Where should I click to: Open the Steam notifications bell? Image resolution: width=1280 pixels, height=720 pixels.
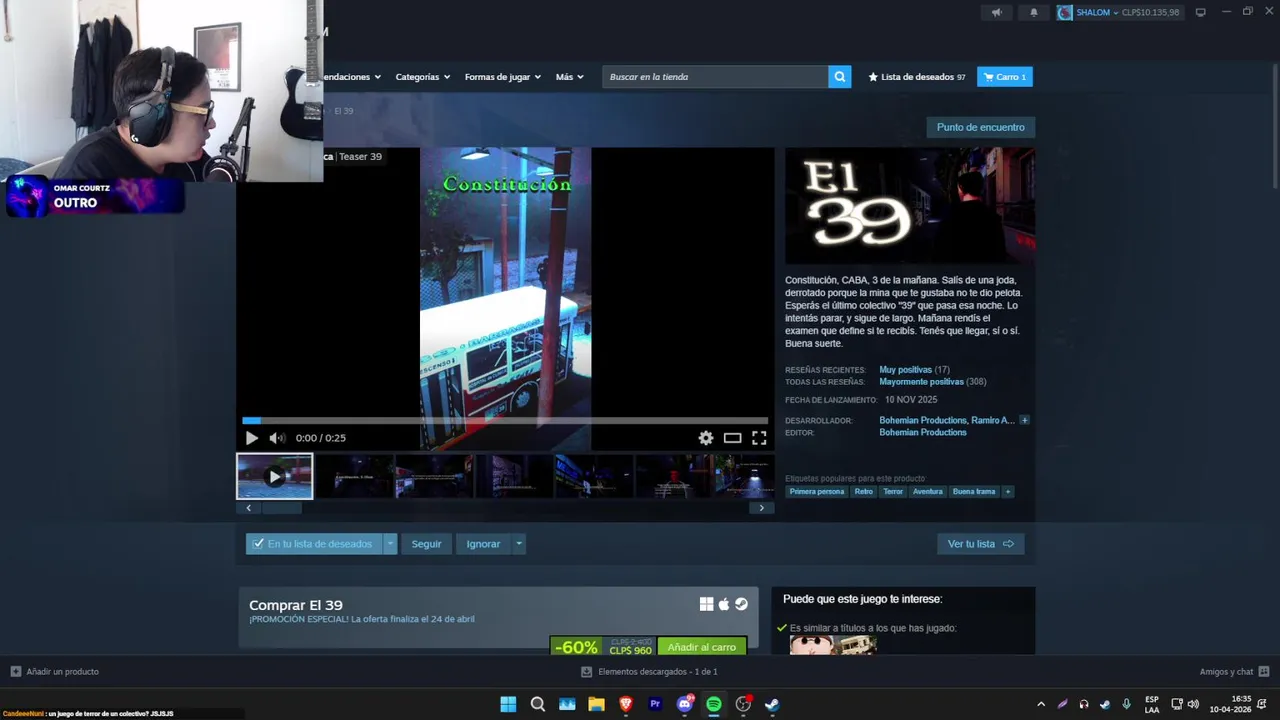point(1034,12)
